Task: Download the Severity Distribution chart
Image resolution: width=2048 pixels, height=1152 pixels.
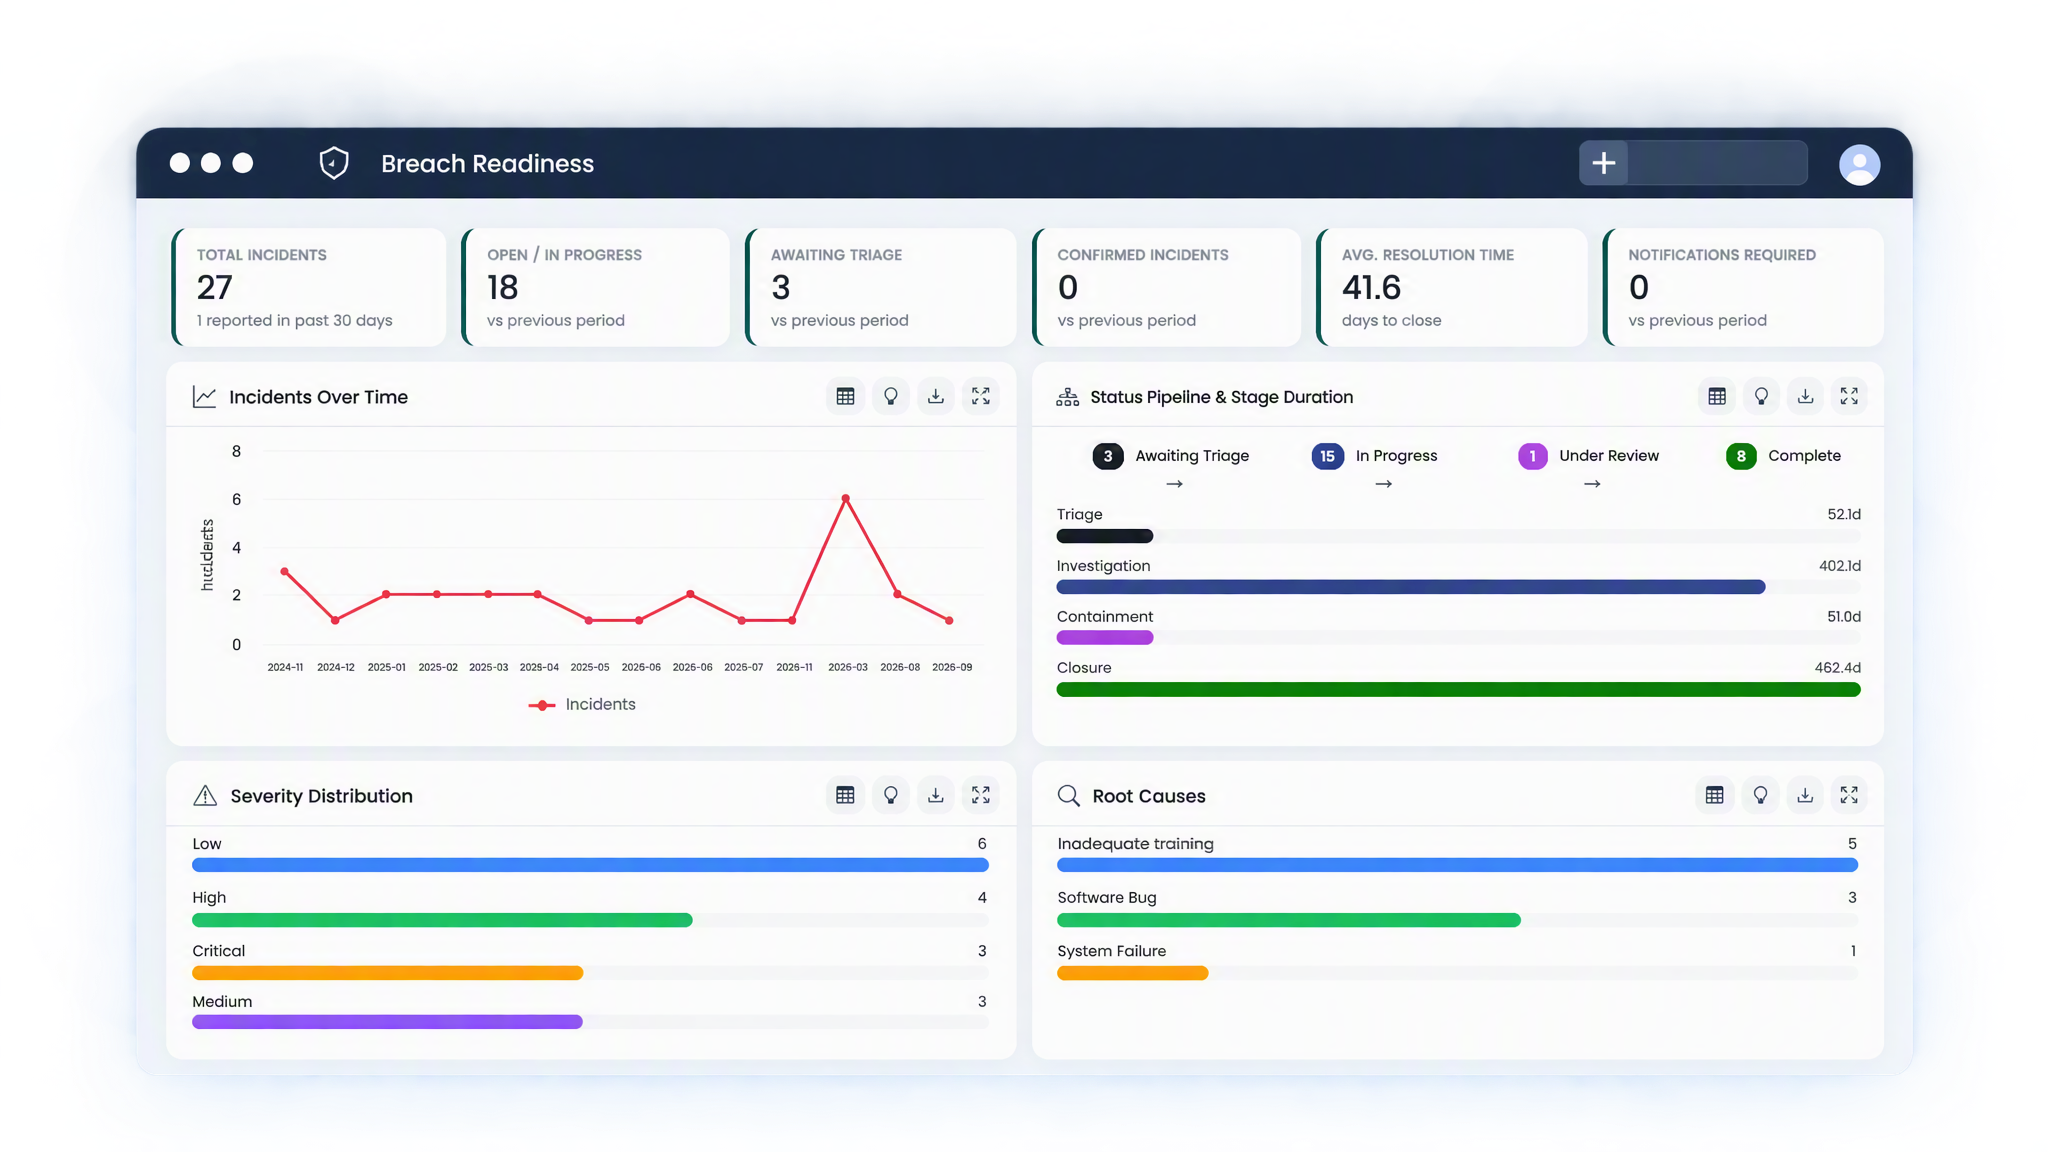Action: point(935,795)
